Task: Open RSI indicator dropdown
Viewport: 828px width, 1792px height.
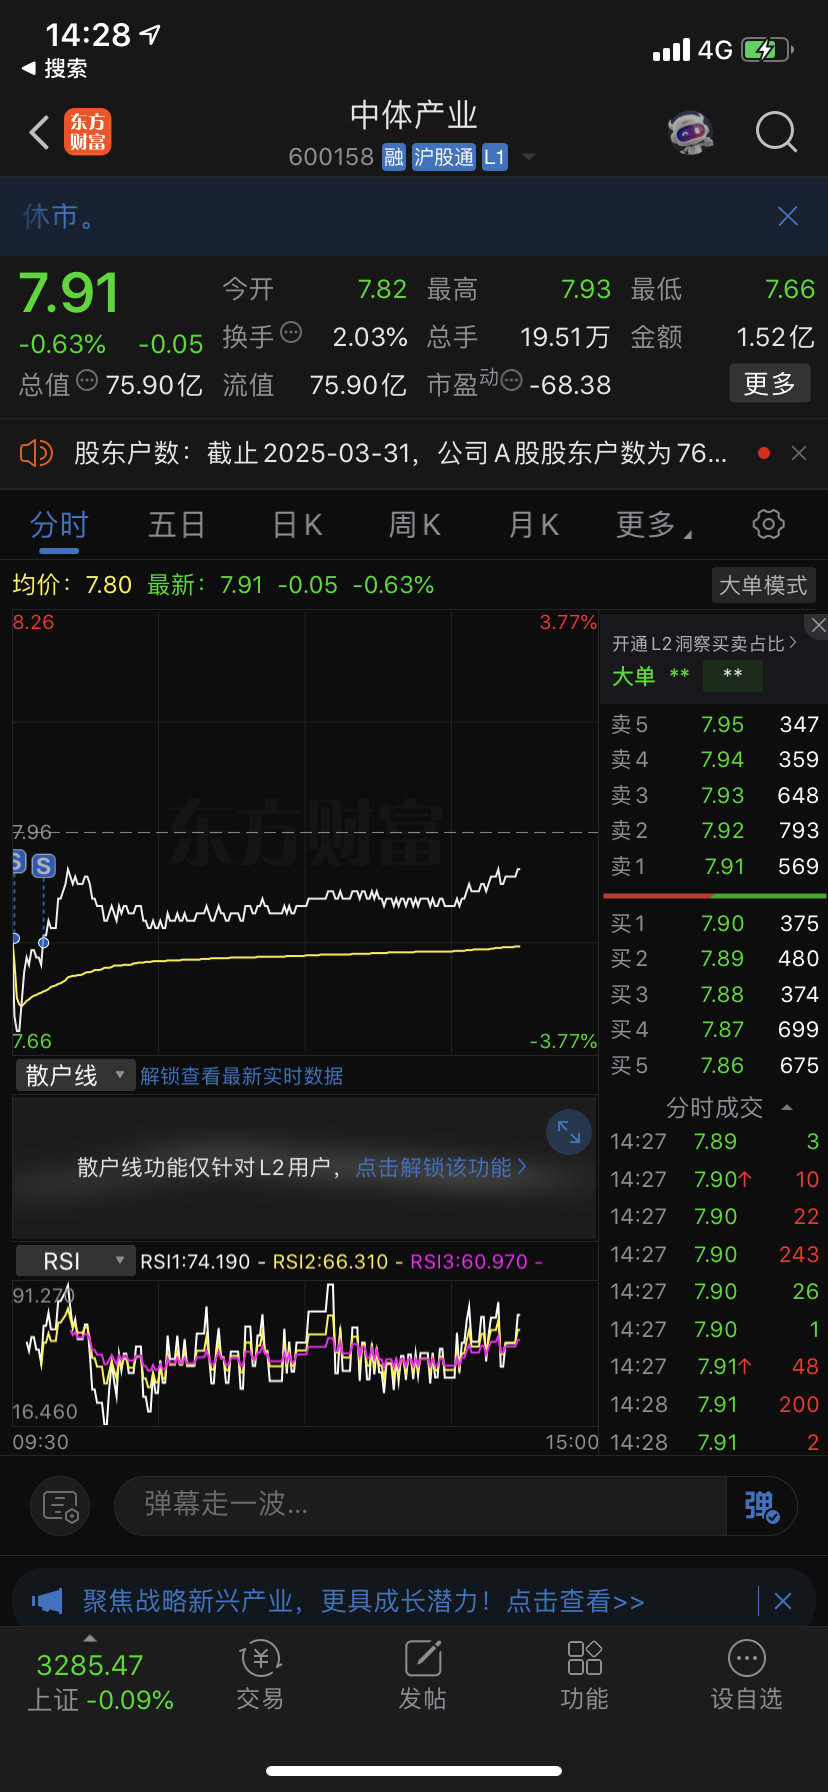Action: click(75, 1261)
